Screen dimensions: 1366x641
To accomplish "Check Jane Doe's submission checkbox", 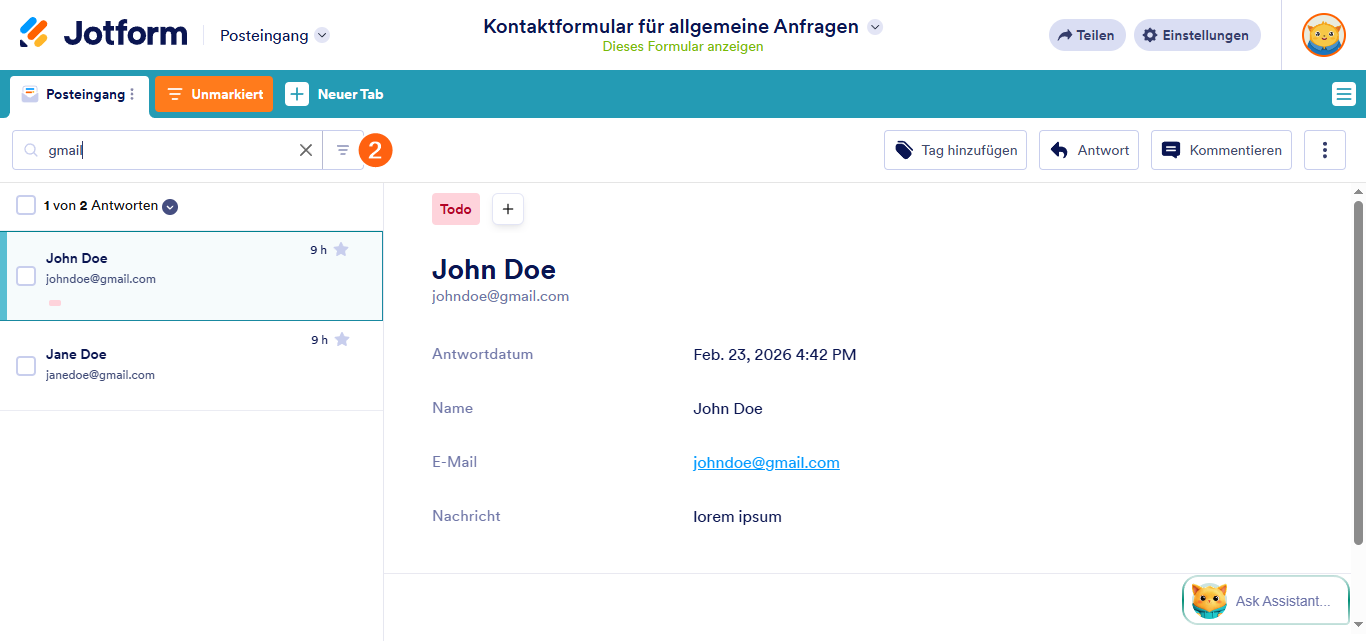I will pyautogui.click(x=25, y=366).
